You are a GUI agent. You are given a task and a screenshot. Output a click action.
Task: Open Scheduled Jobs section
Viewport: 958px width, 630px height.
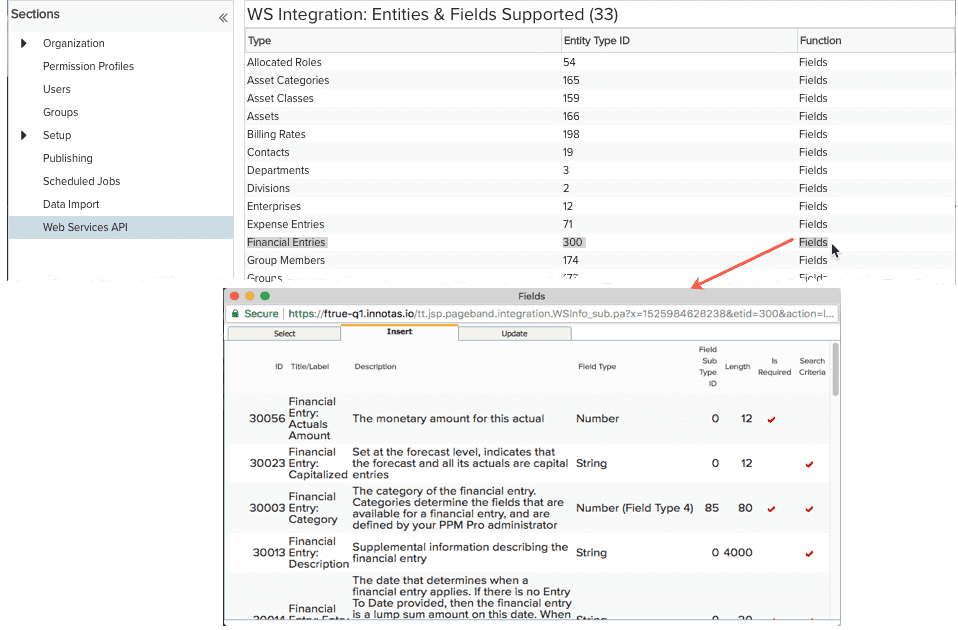(81, 181)
